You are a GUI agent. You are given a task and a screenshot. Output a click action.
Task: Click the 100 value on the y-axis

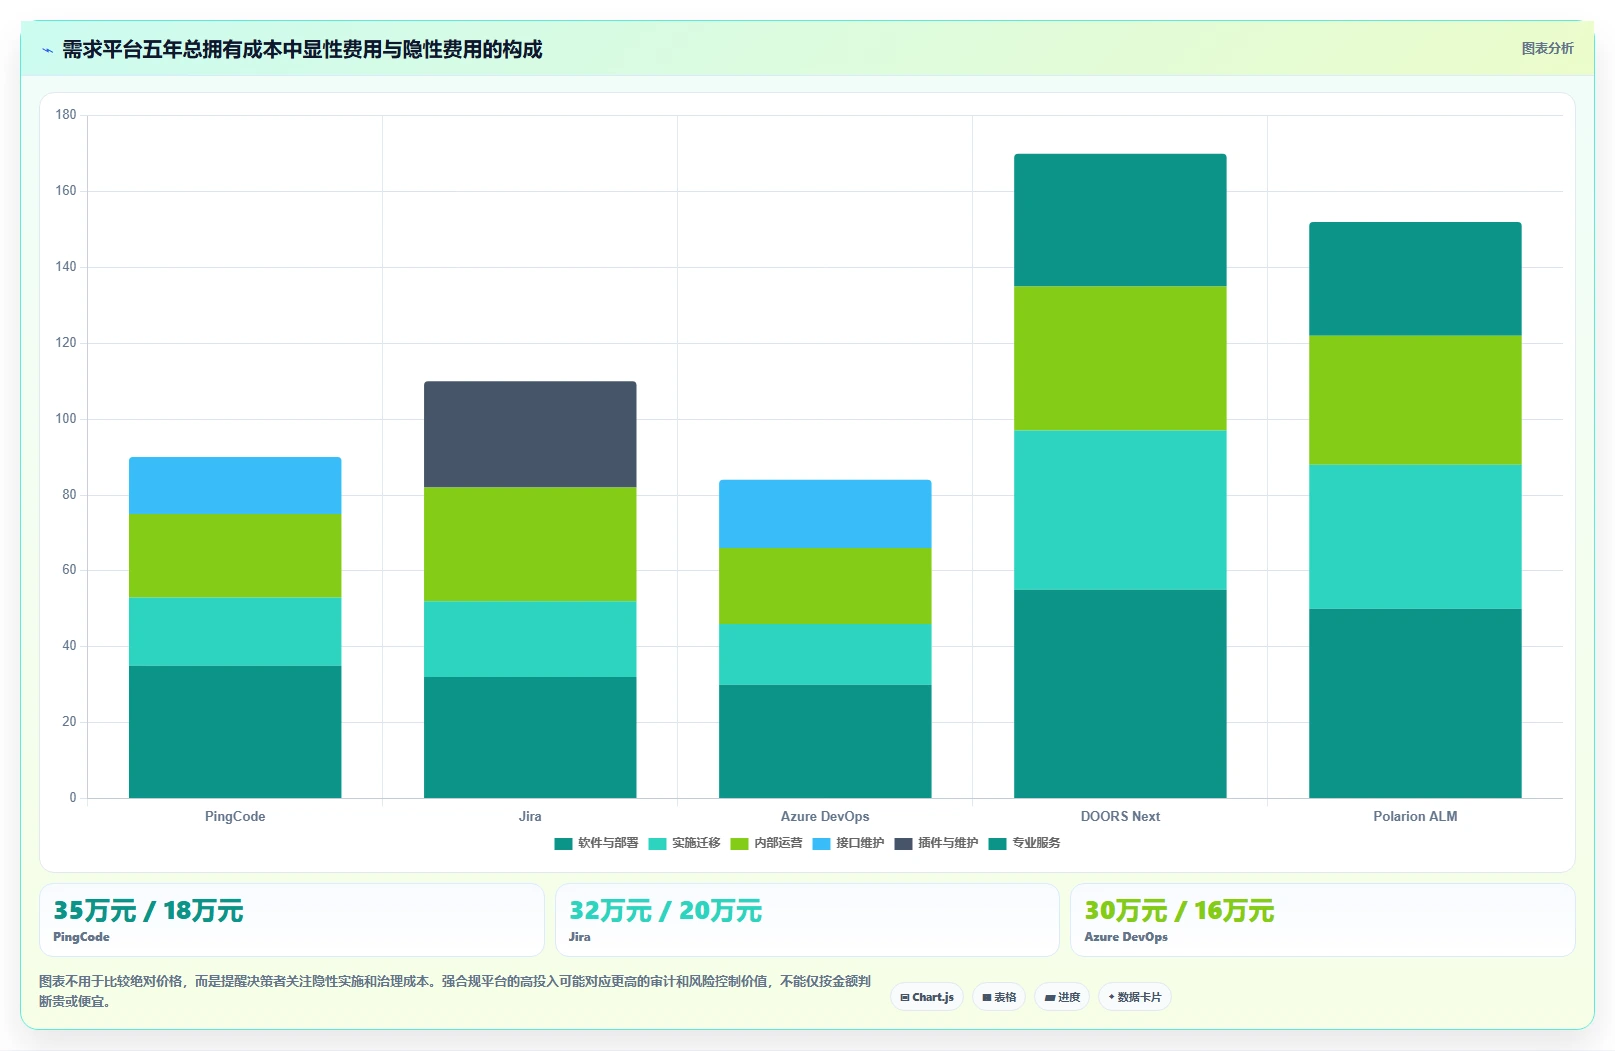[66, 418]
